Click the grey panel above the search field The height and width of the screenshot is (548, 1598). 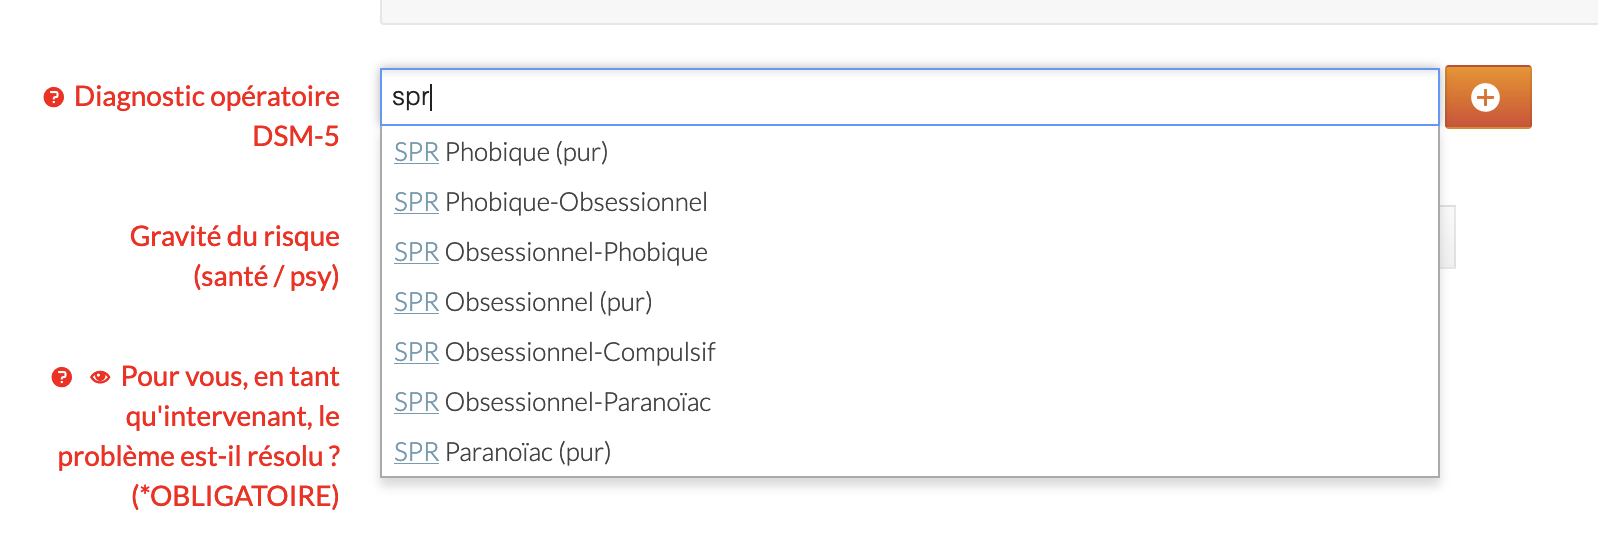pos(989,11)
